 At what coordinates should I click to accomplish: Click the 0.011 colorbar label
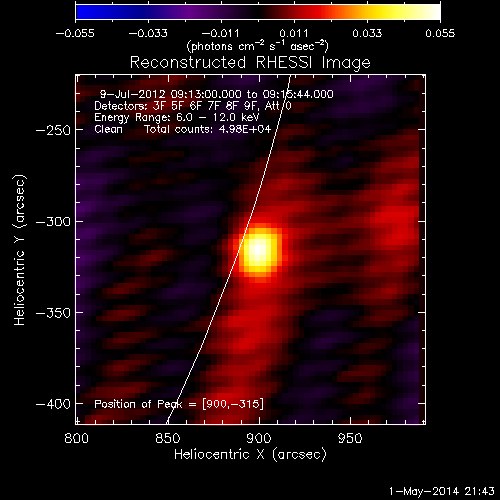click(294, 33)
